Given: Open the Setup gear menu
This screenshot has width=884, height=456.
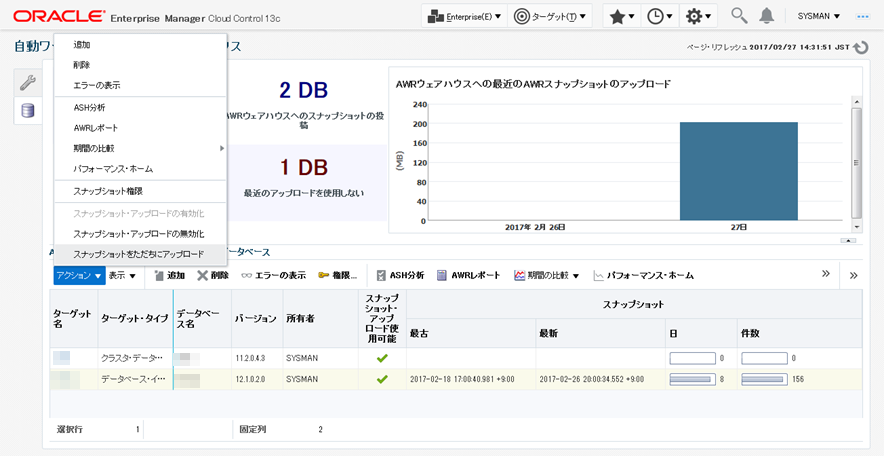Looking at the screenshot, I should click(x=698, y=17).
